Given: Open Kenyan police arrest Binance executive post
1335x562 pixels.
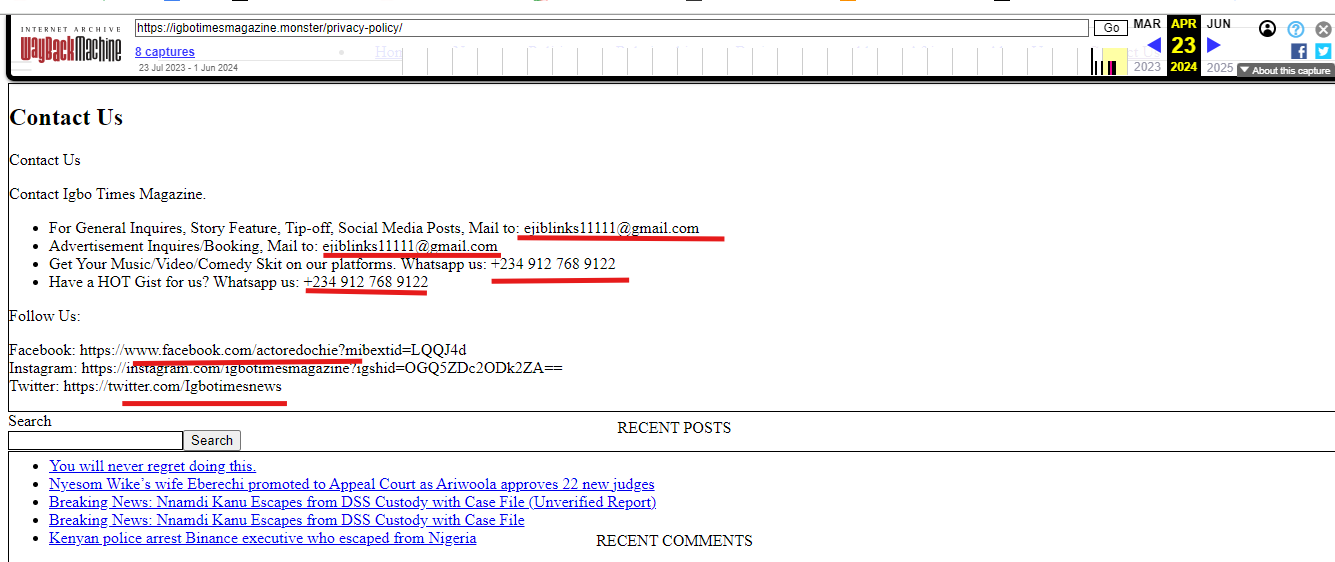Looking at the screenshot, I should [263, 538].
